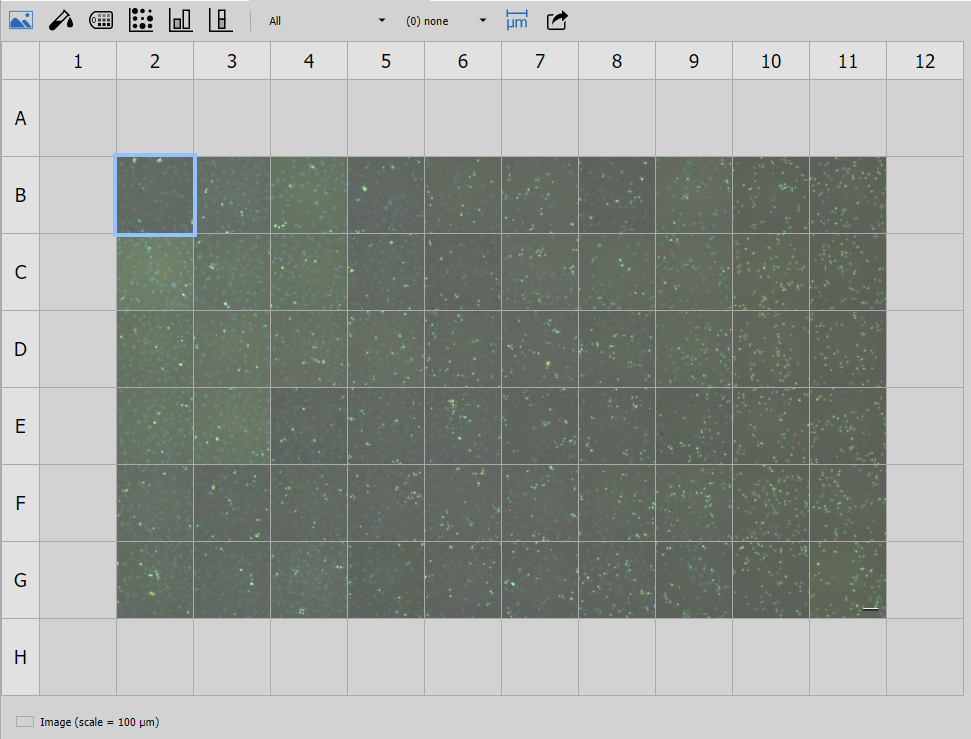The width and height of the screenshot is (971, 739).
Task: Select column header 10
Action: point(771,61)
